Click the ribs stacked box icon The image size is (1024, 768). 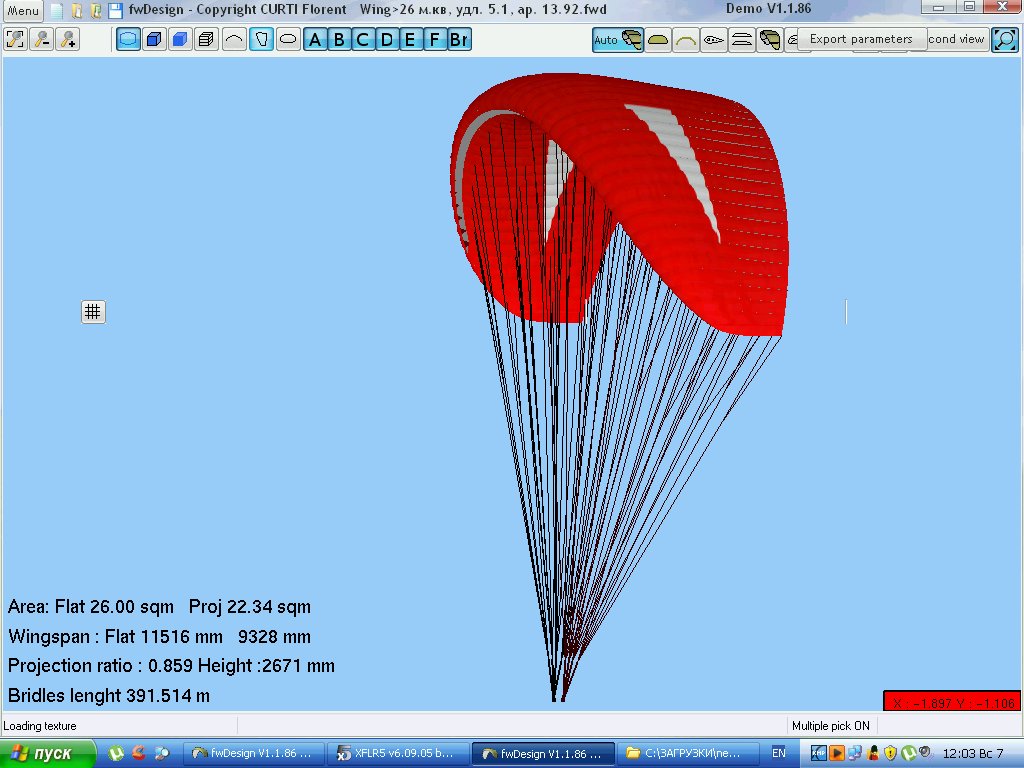[206, 40]
